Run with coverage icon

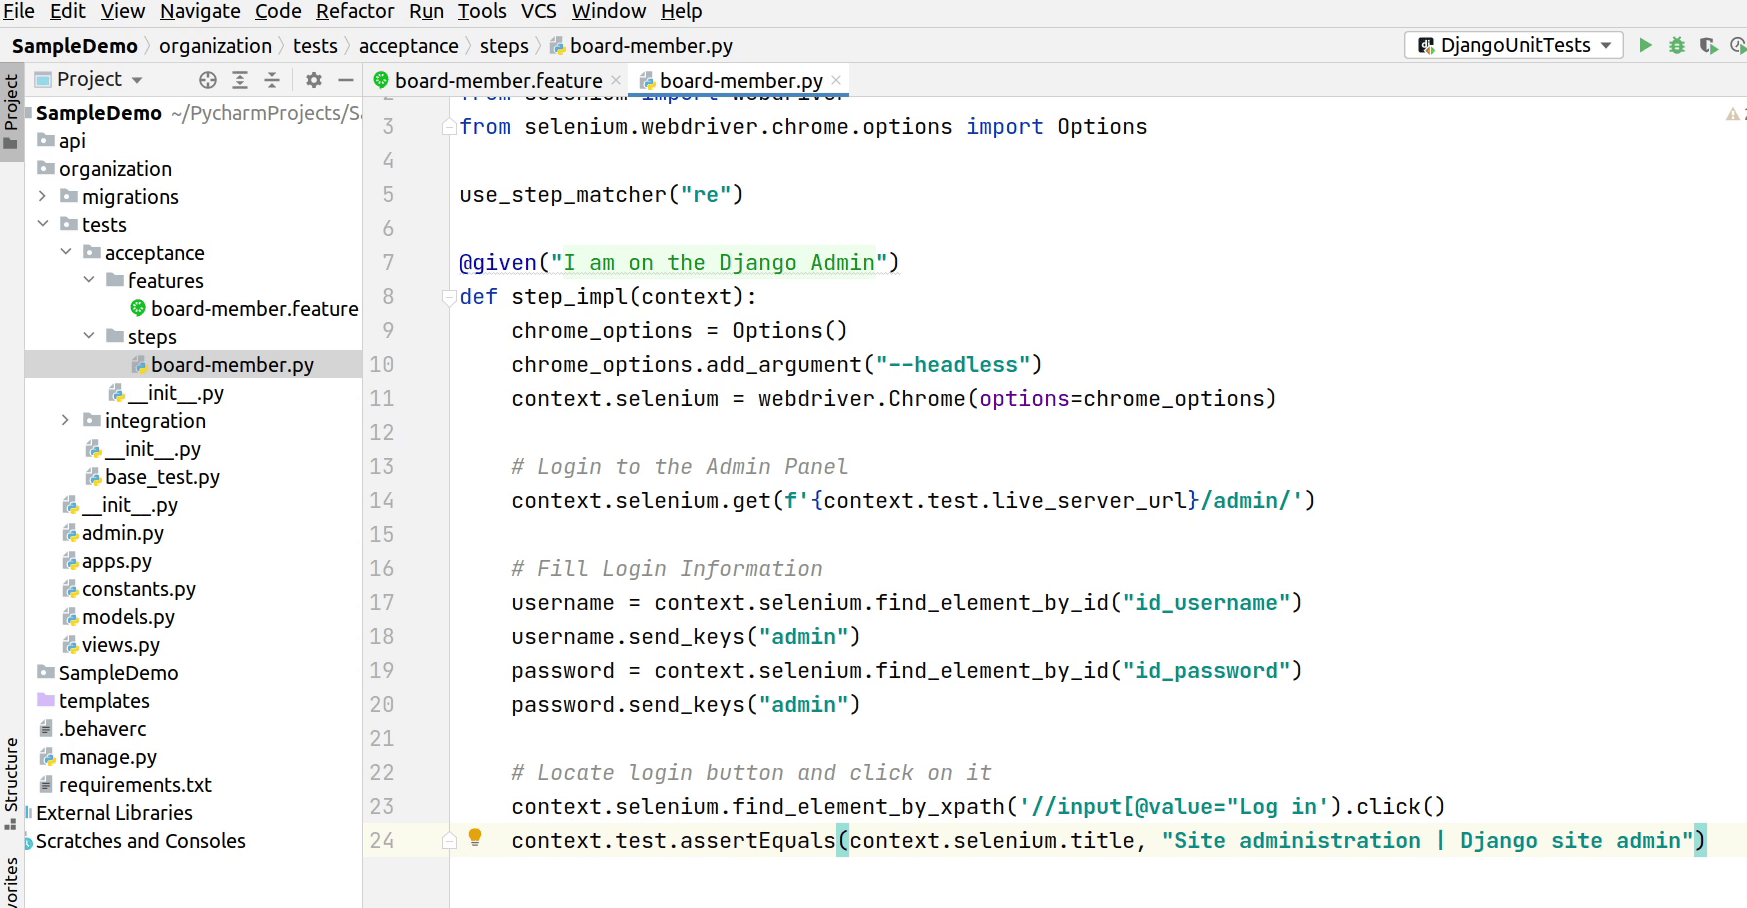[1708, 45]
